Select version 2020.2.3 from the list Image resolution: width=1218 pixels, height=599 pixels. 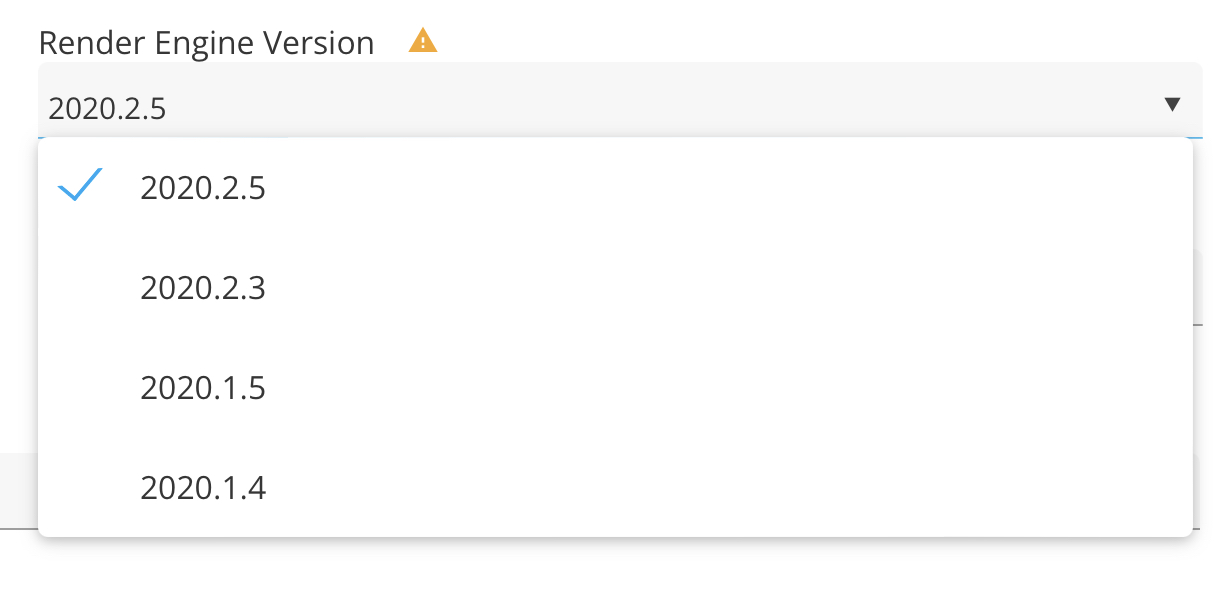(203, 288)
